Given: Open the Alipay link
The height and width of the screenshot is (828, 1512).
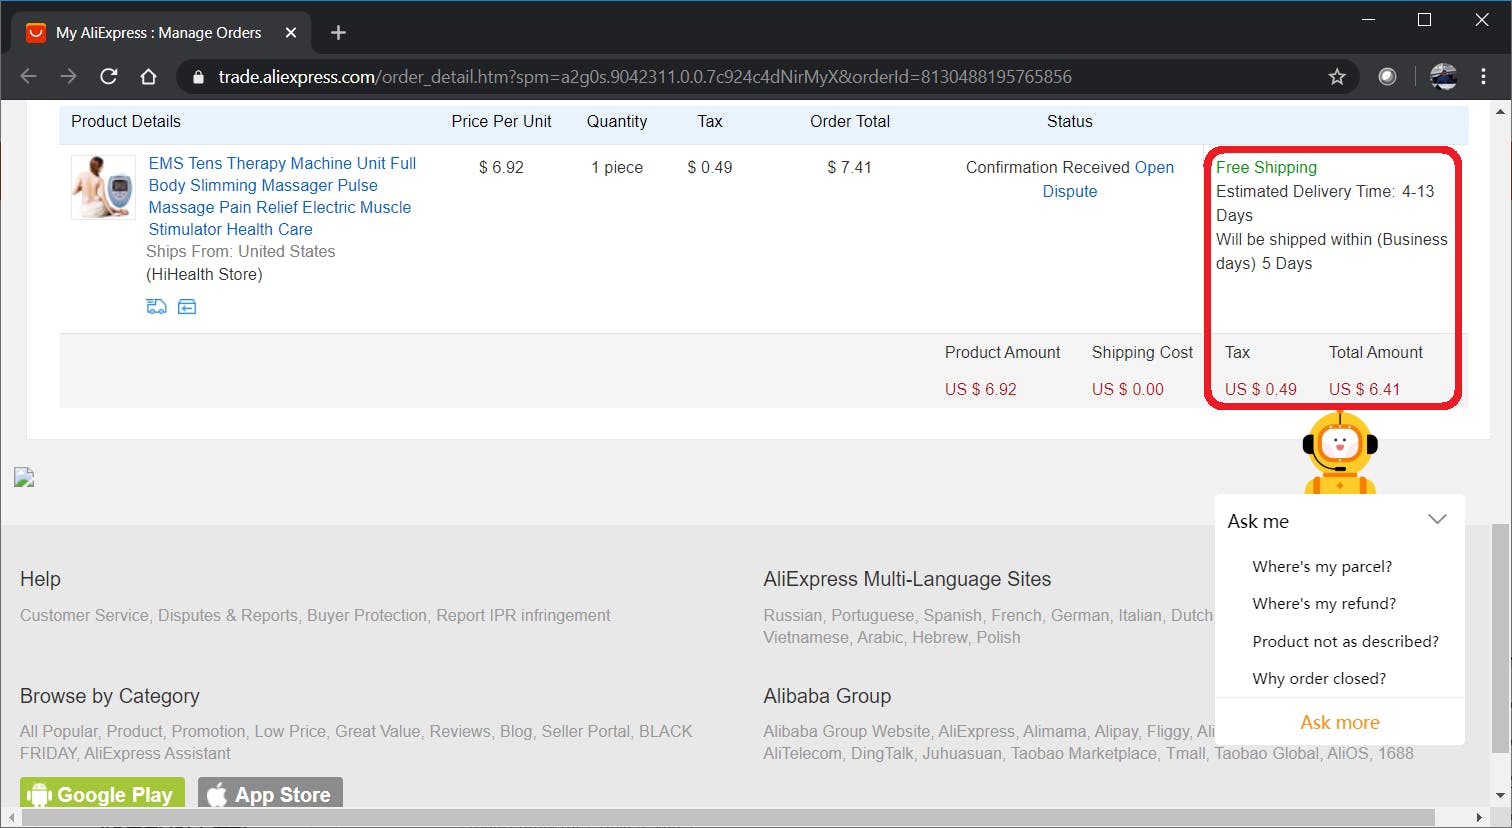Looking at the screenshot, I should tap(1116, 732).
